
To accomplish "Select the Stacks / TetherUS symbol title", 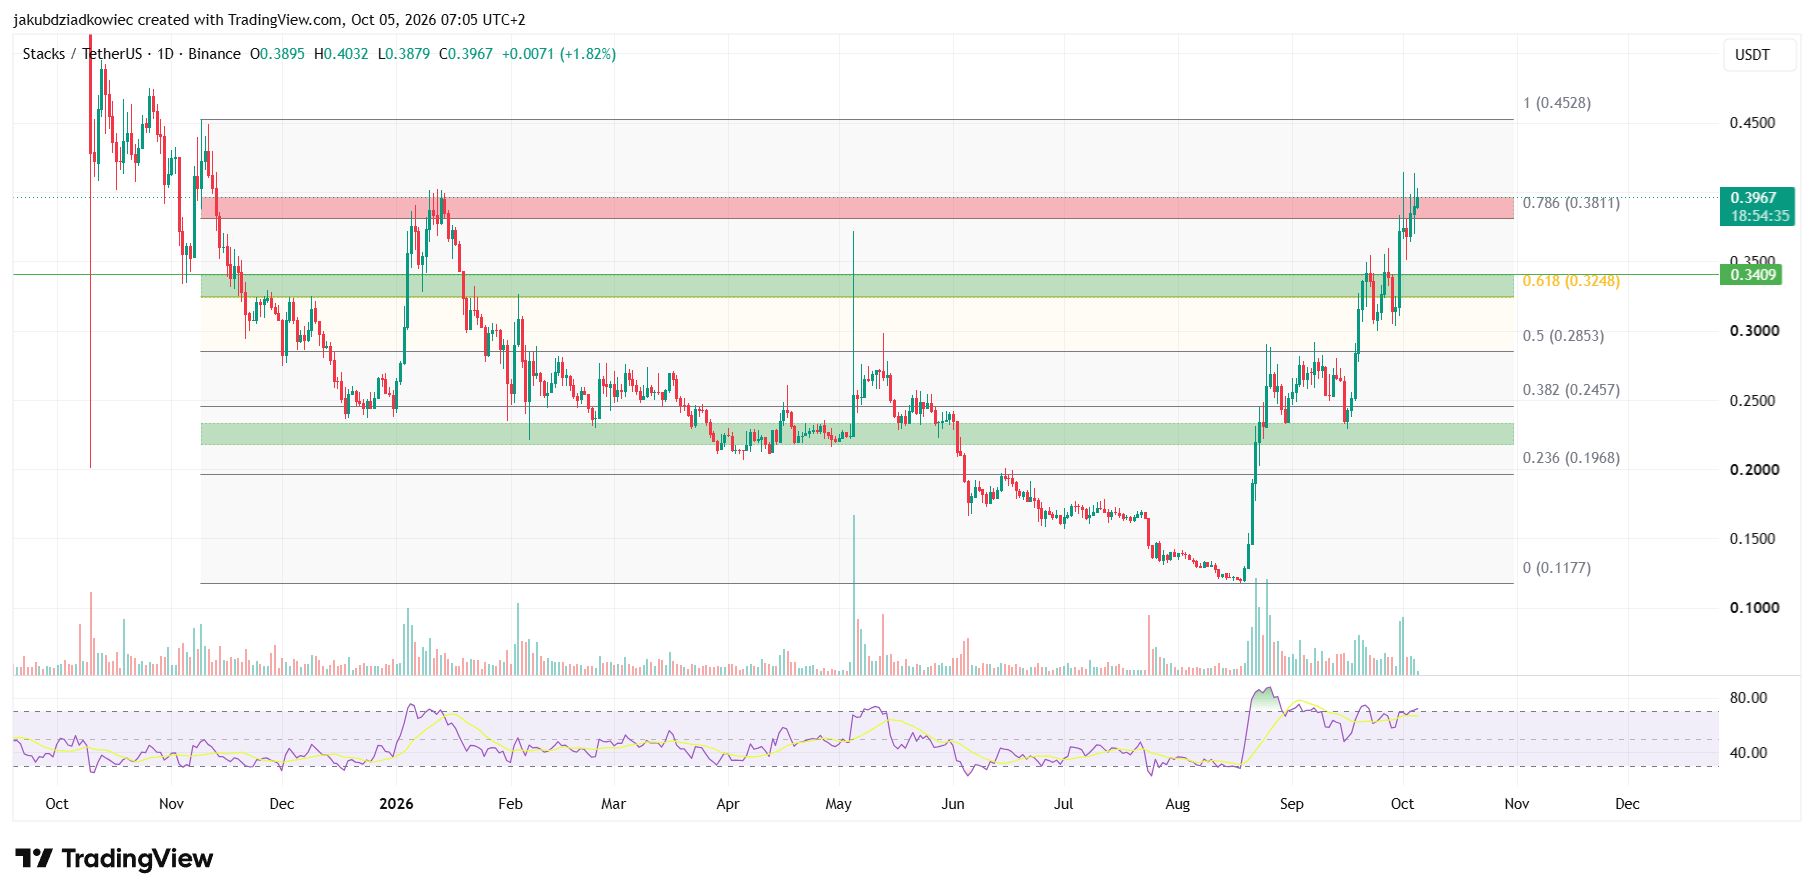I will [x=82, y=54].
